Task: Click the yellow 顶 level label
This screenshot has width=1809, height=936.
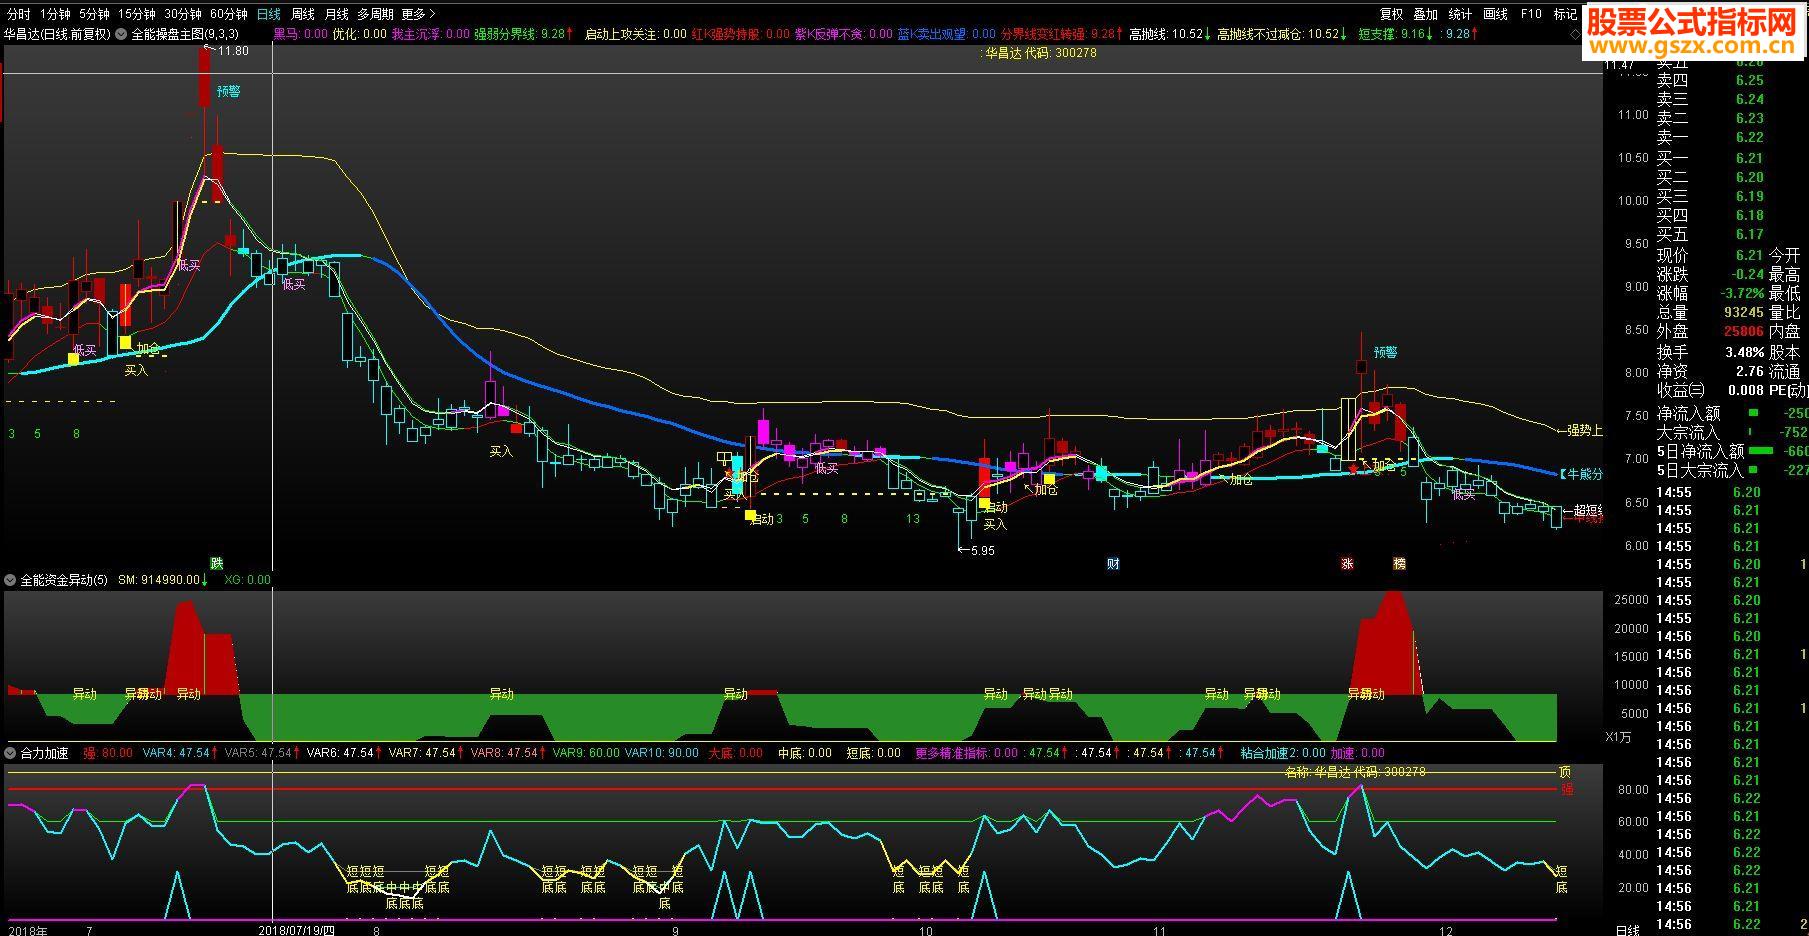Action: (x=1565, y=772)
